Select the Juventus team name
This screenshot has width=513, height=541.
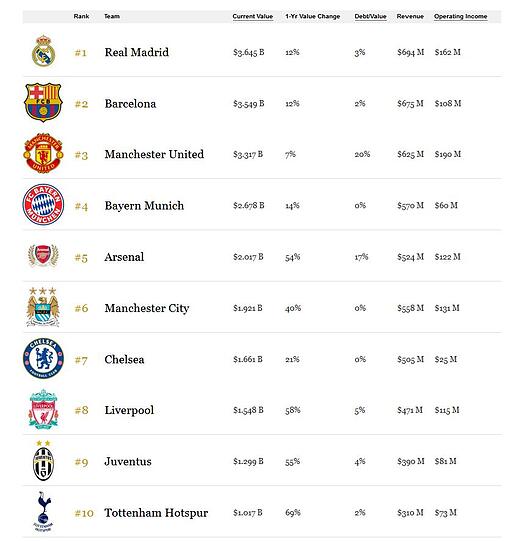tap(128, 461)
